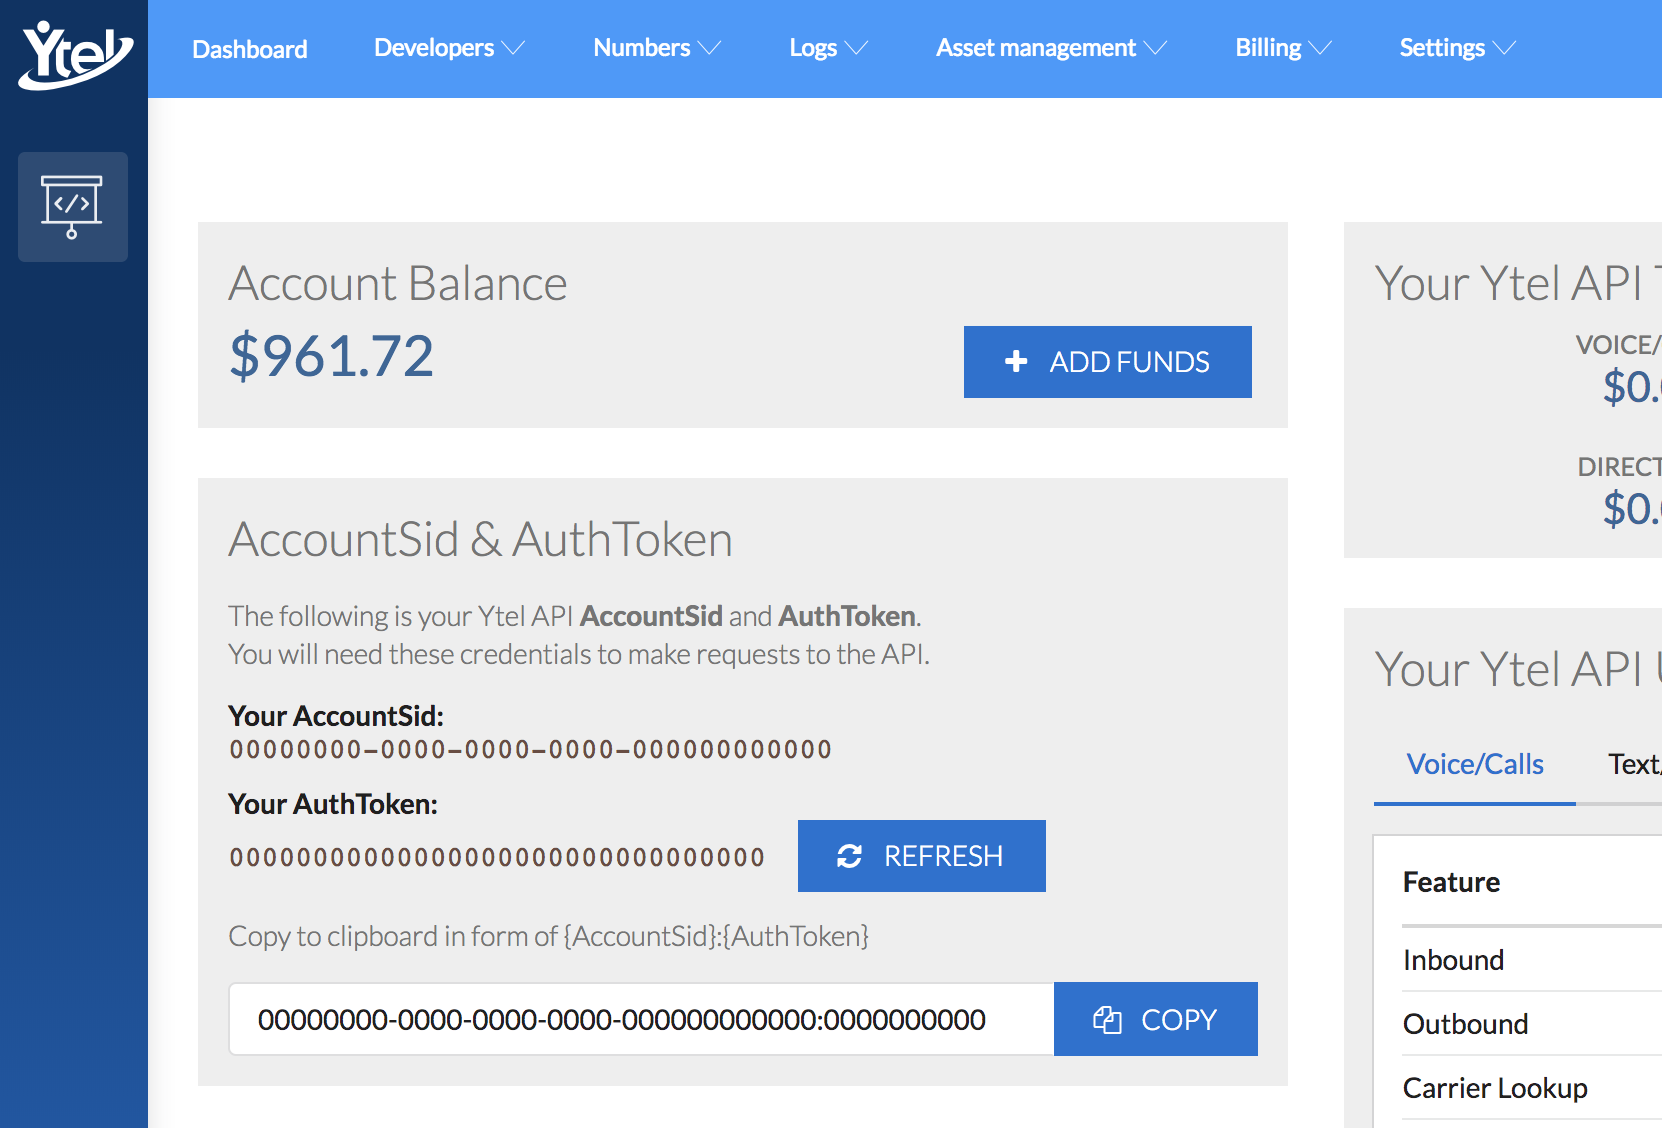This screenshot has width=1662, height=1128.
Task: Select the AuthToken value text
Action: pos(497,857)
